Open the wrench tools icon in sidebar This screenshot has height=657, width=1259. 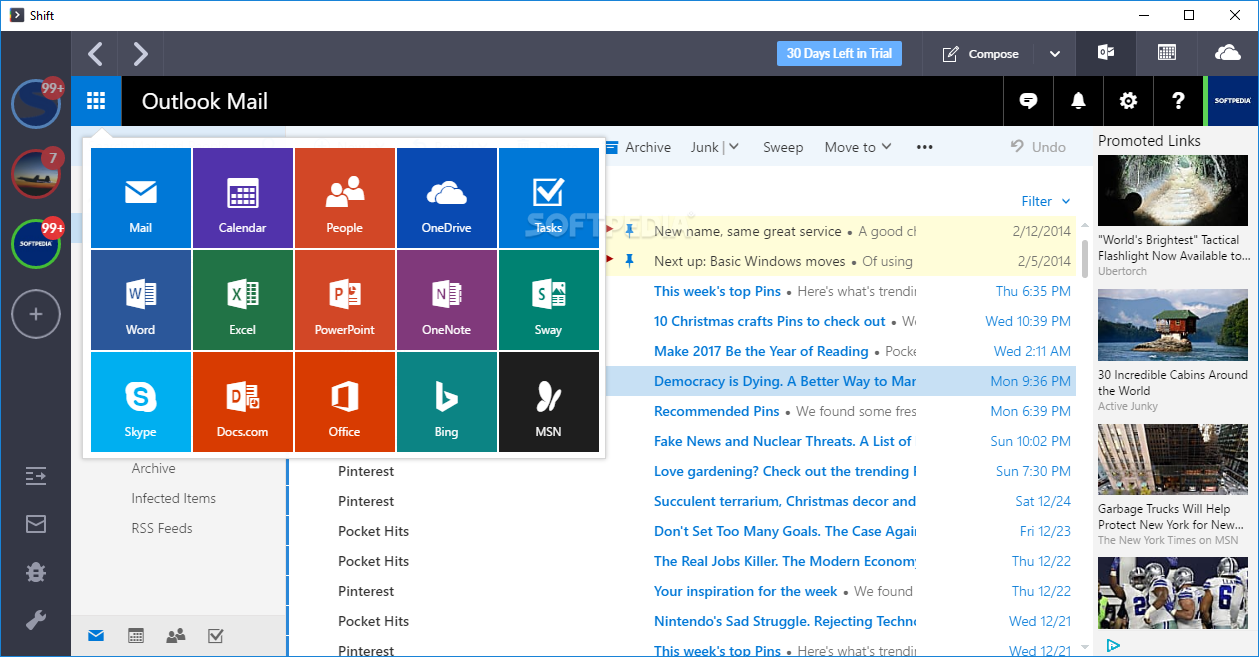(x=36, y=620)
